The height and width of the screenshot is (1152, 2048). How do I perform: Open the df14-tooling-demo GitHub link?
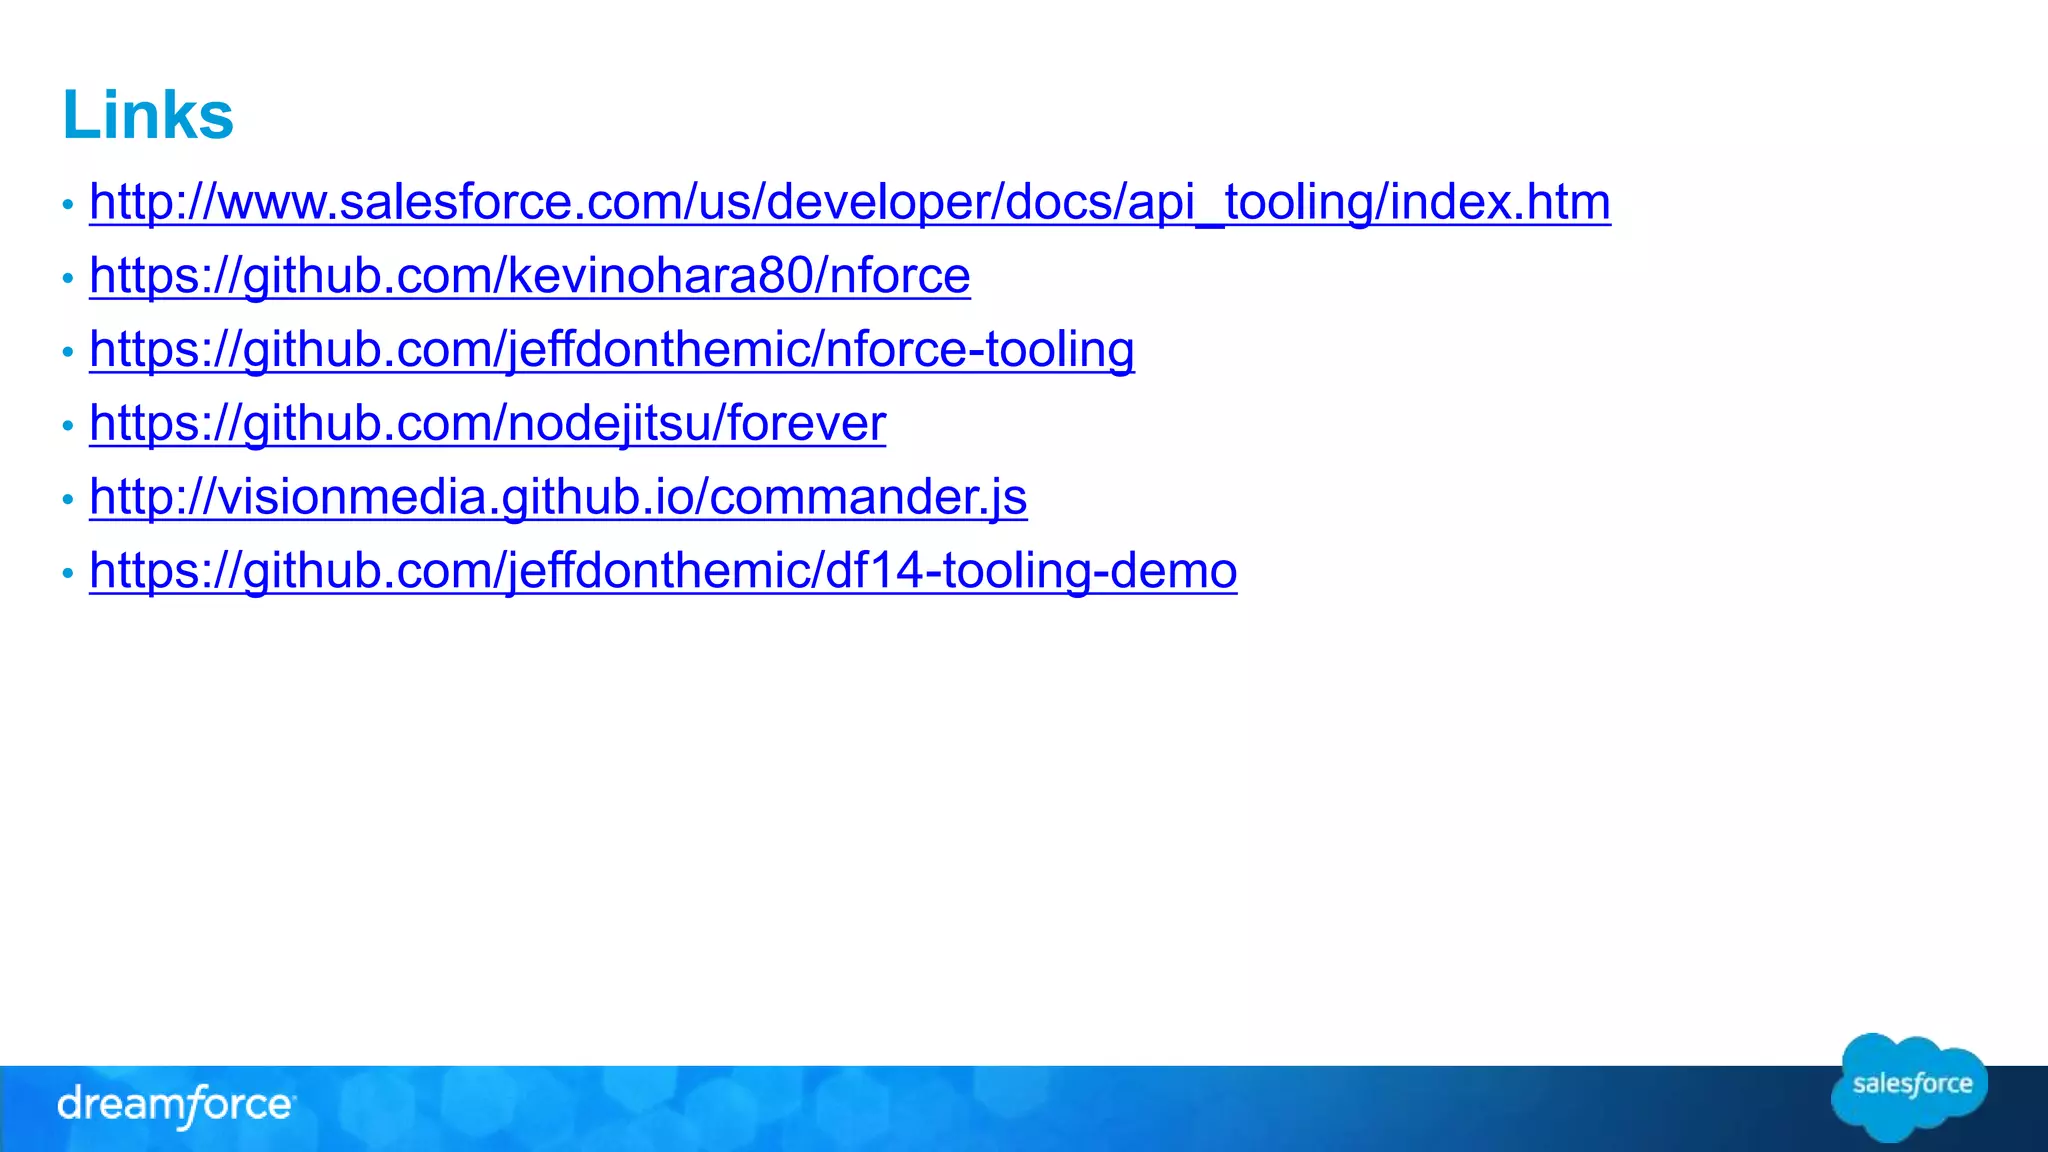(x=663, y=572)
